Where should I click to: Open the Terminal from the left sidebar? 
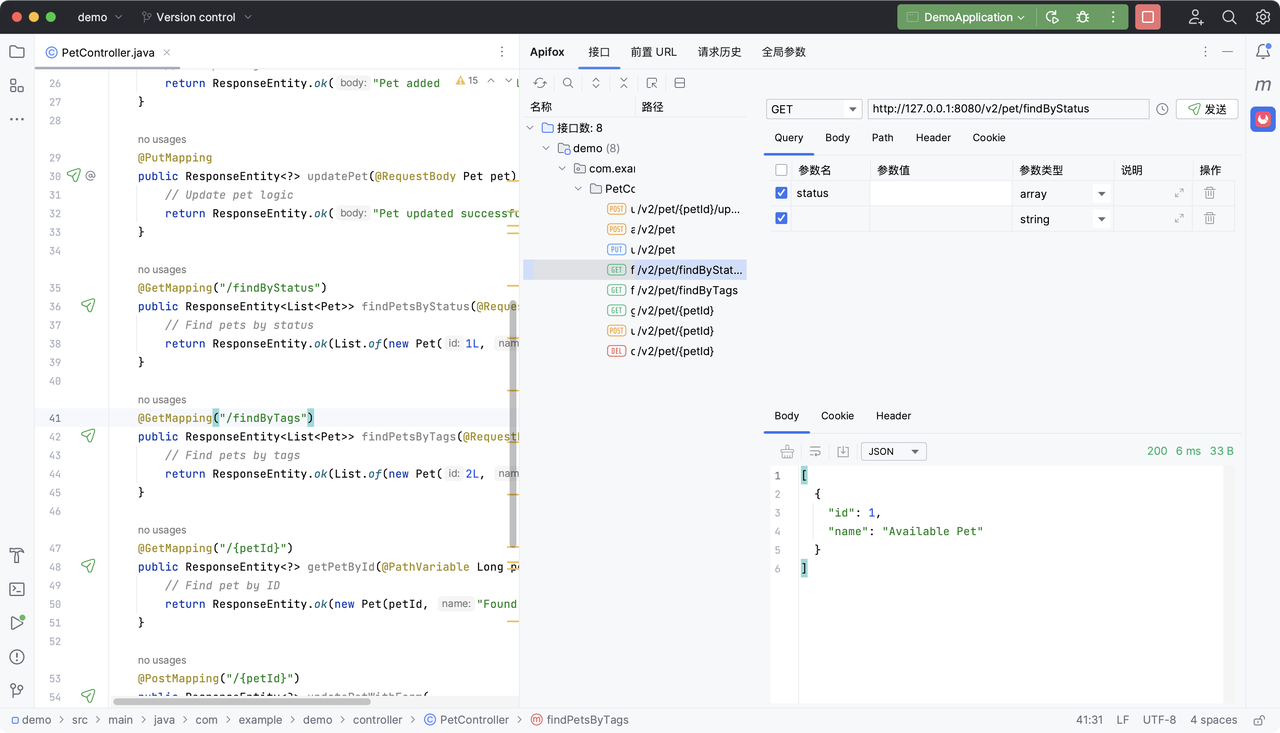pos(16,589)
